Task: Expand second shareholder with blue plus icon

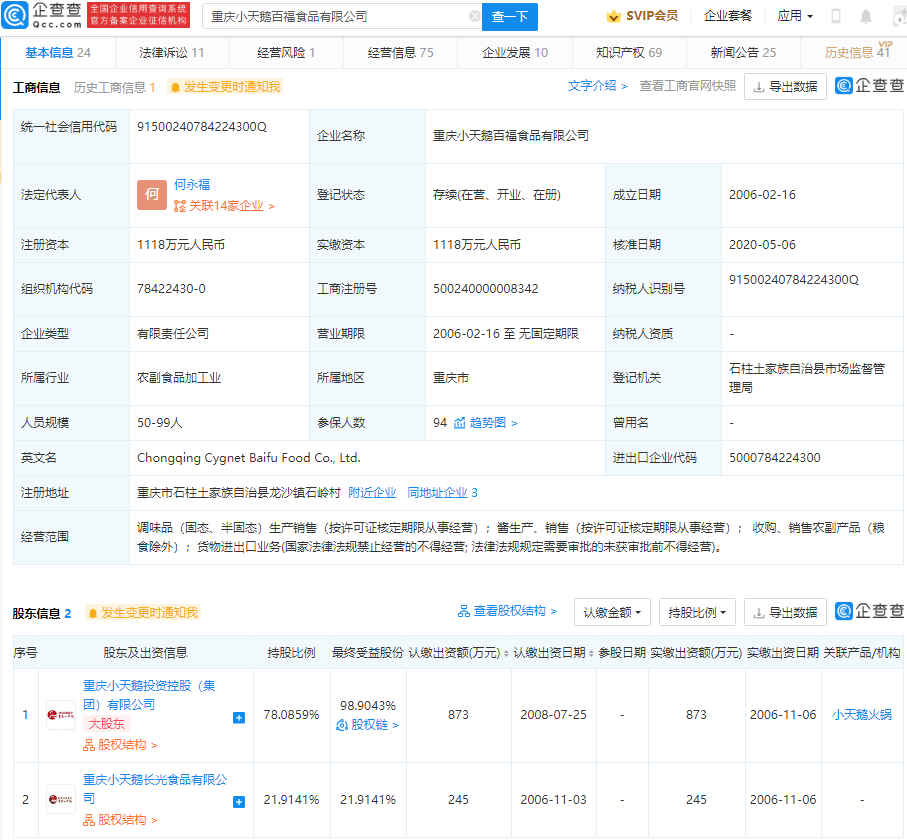Action: point(239,801)
